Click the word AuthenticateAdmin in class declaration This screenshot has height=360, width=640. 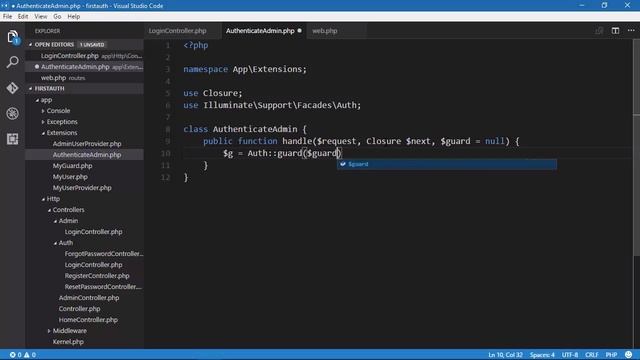pyautogui.click(x=255, y=129)
